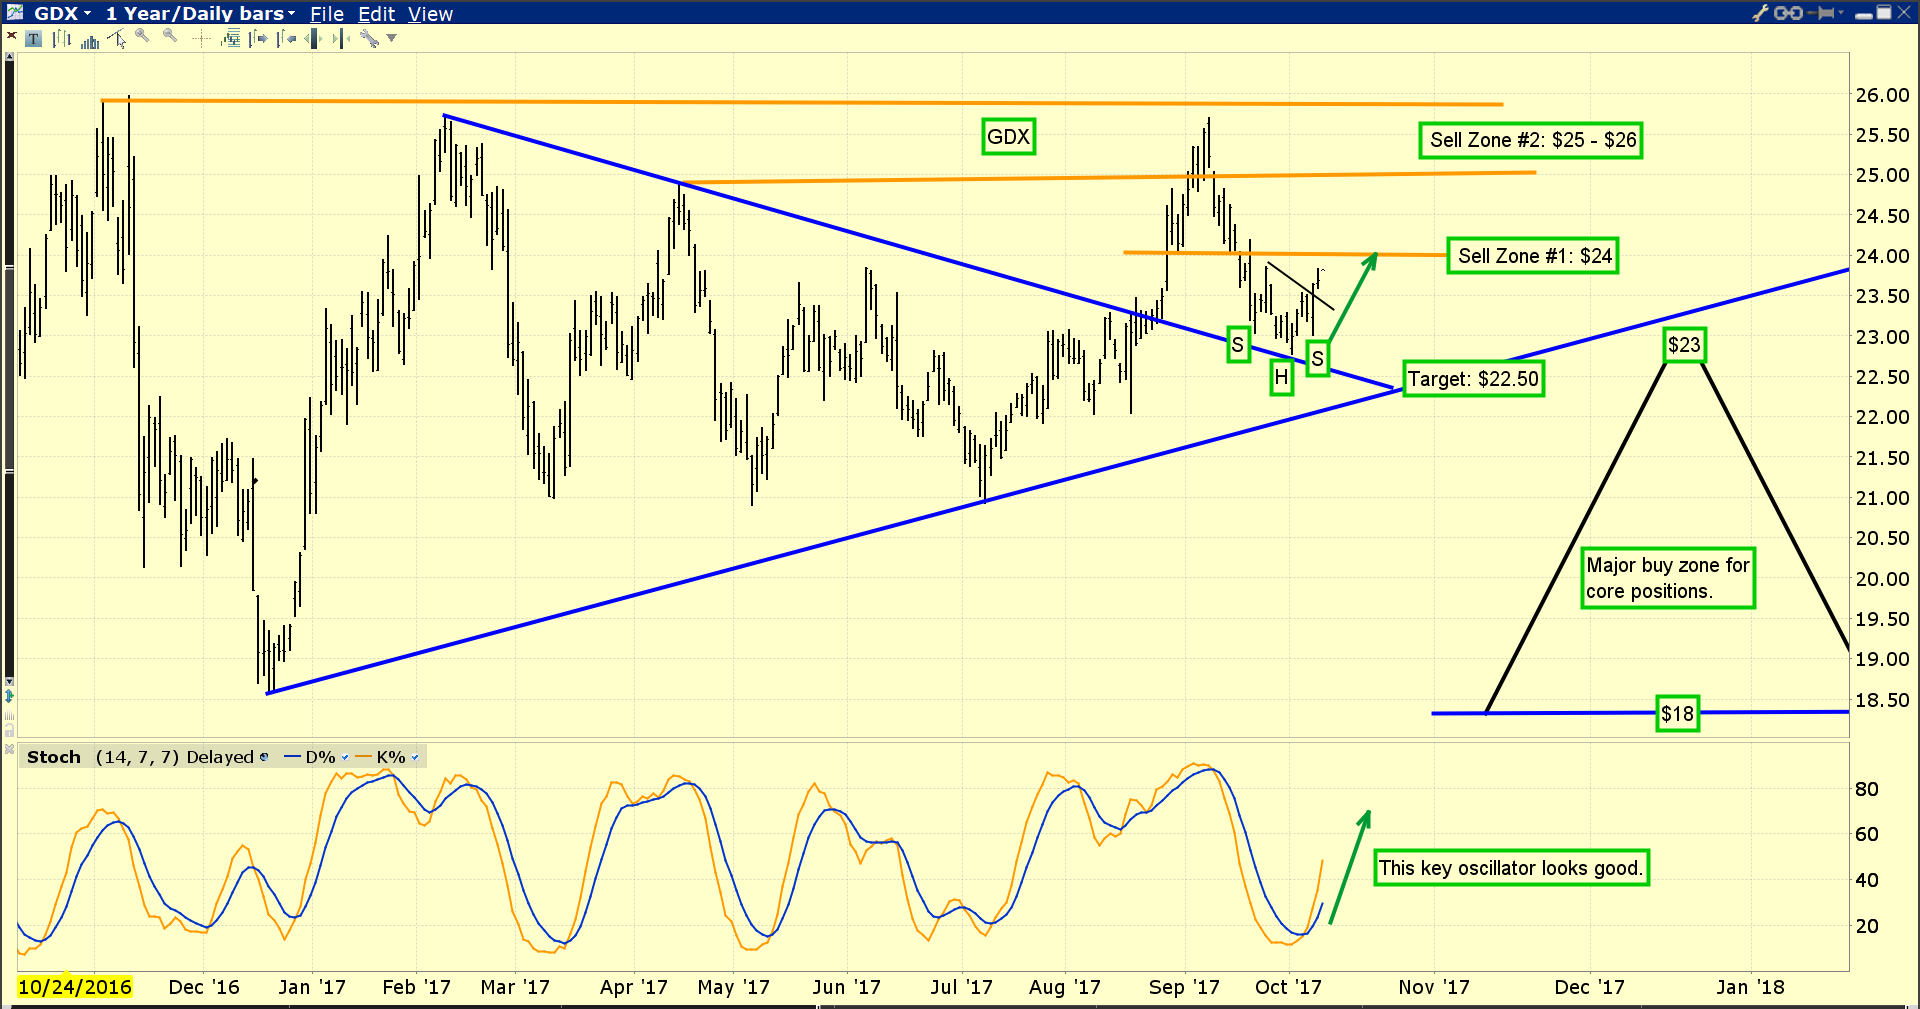Click the narrow bar spacing icon
This screenshot has width=1920, height=1009.
pos(341,38)
